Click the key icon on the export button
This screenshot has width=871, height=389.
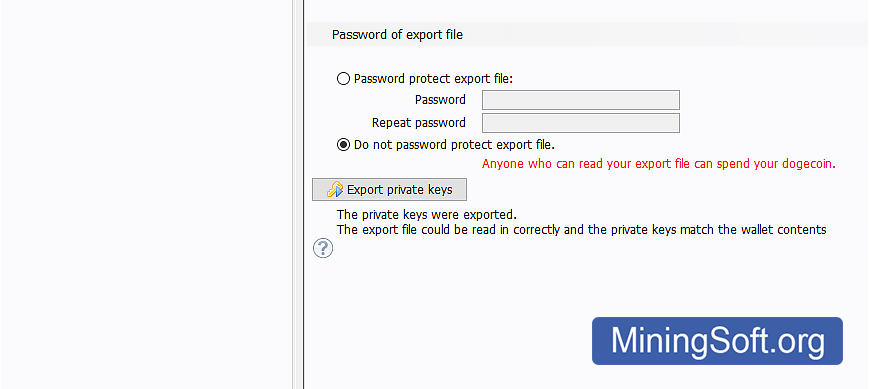[335, 190]
